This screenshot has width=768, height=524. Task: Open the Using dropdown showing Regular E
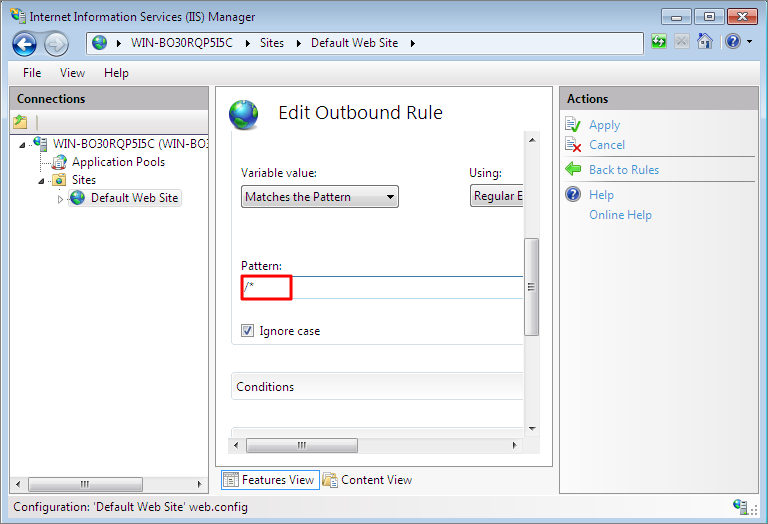(x=497, y=196)
